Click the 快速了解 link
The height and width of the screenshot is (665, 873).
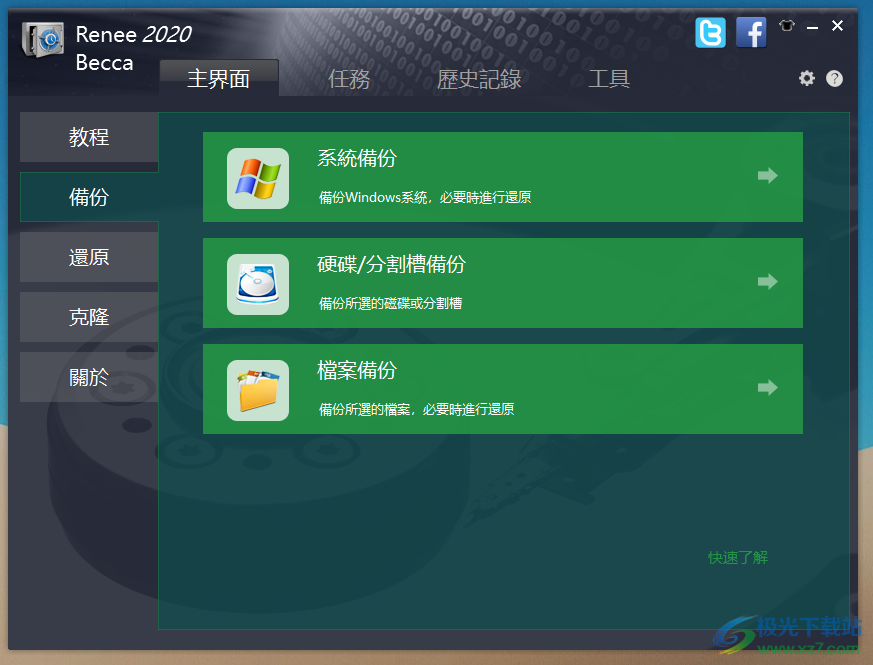(738, 557)
